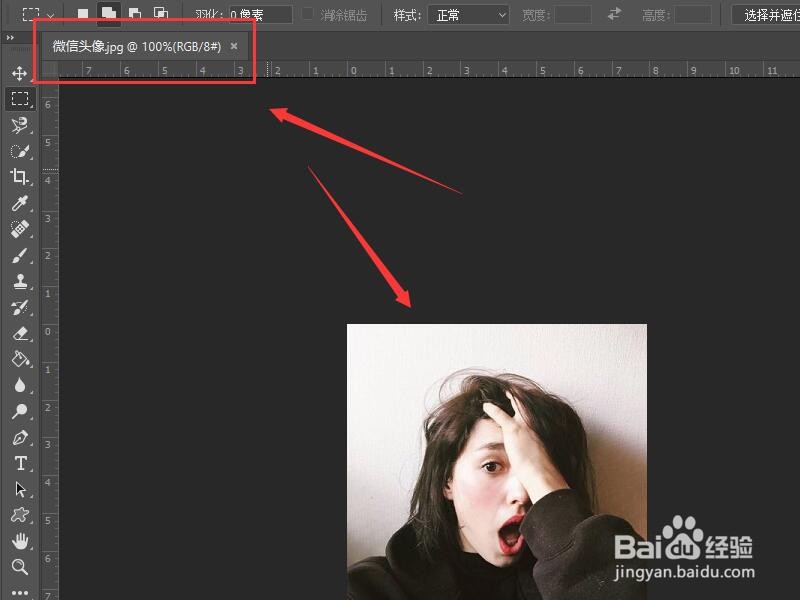
Task: Select the Rectangular Marquee tool
Action: [x=20, y=98]
